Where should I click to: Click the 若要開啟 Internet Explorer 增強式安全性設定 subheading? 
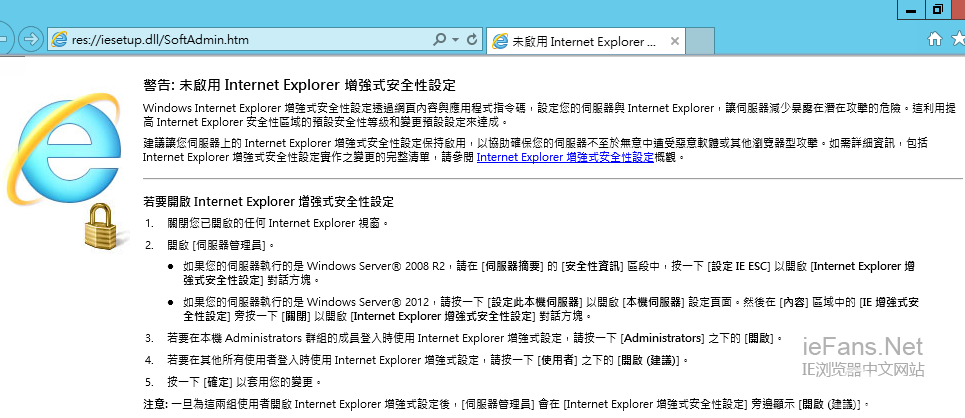[x=268, y=201]
